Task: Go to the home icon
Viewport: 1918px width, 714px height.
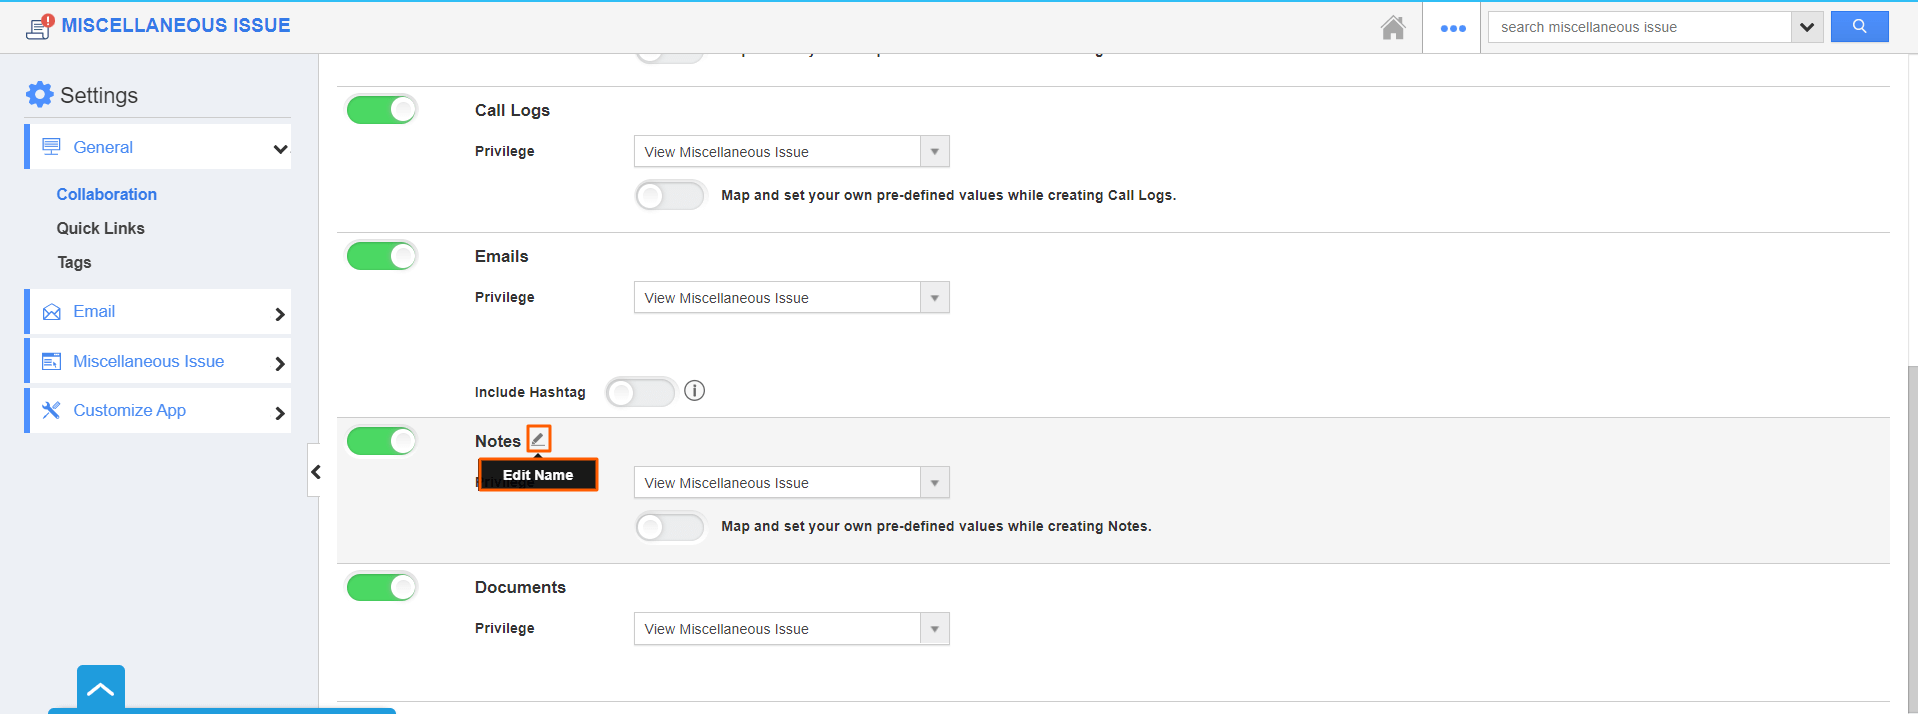Action: click(1393, 28)
